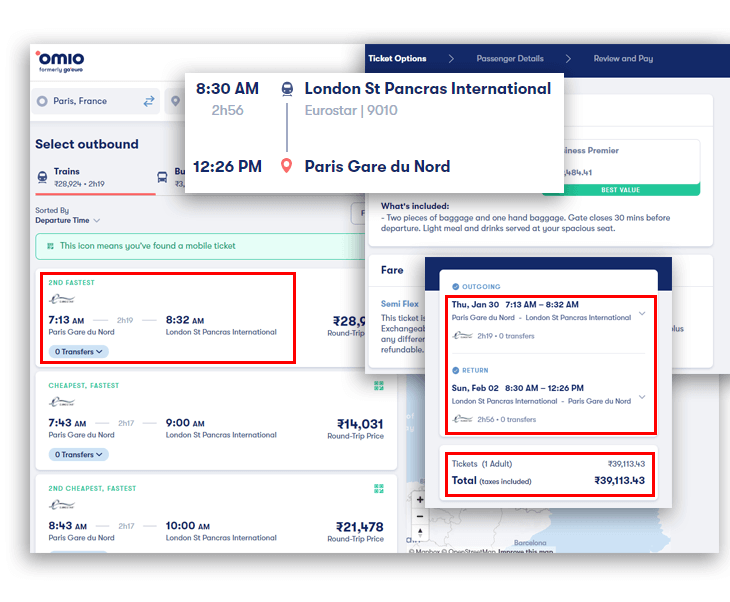Select the ₹14,031 round-trip price
This screenshot has height=602, width=730.
point(360,424)
